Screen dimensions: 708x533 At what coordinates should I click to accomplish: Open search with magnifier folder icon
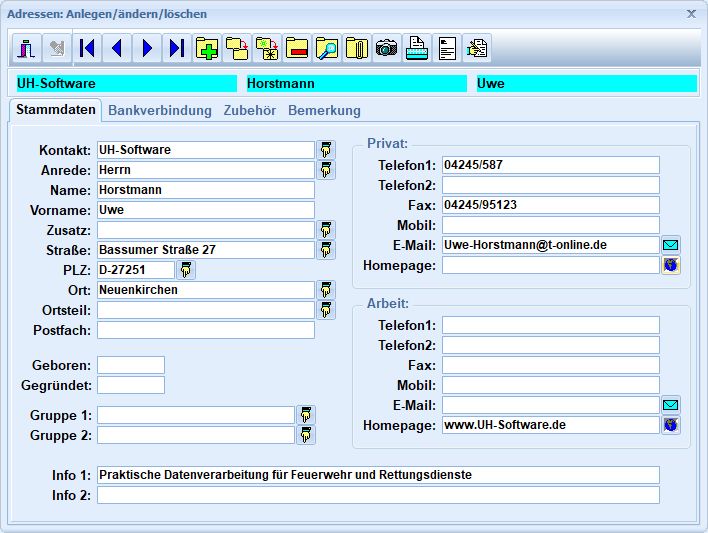[x=327, y=48]
